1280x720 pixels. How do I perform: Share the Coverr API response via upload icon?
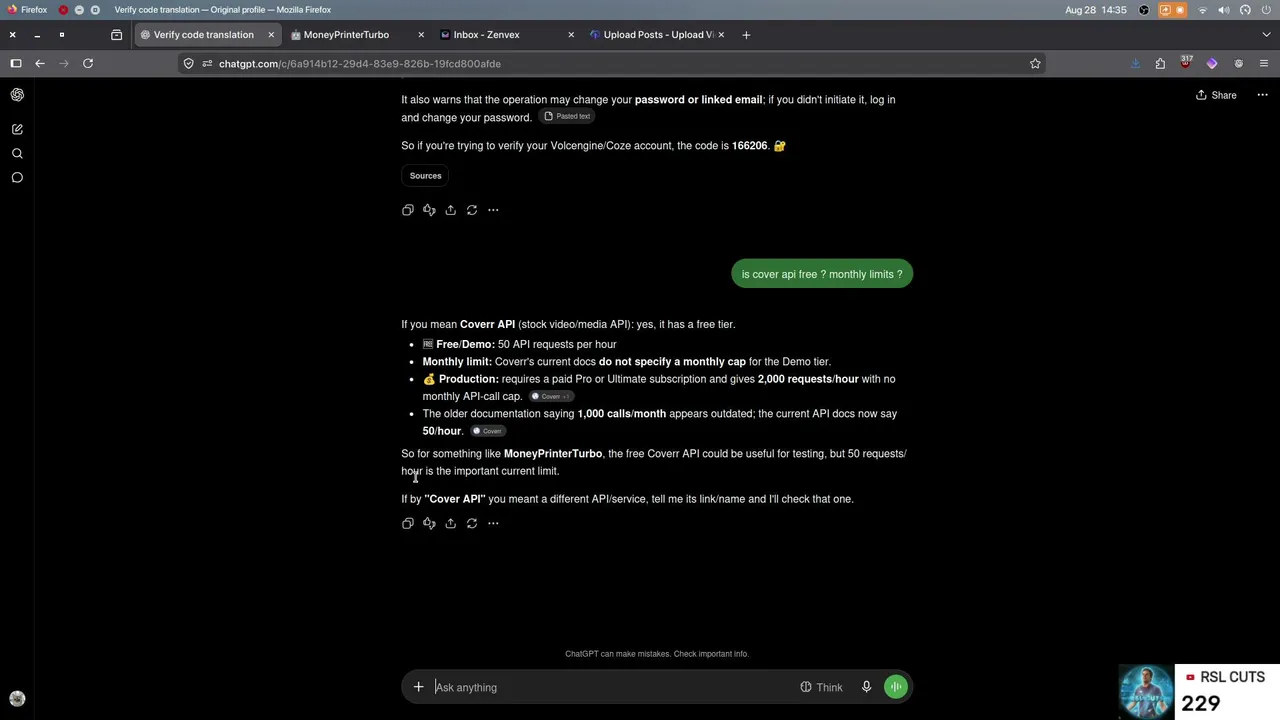(x=451, y=523)
